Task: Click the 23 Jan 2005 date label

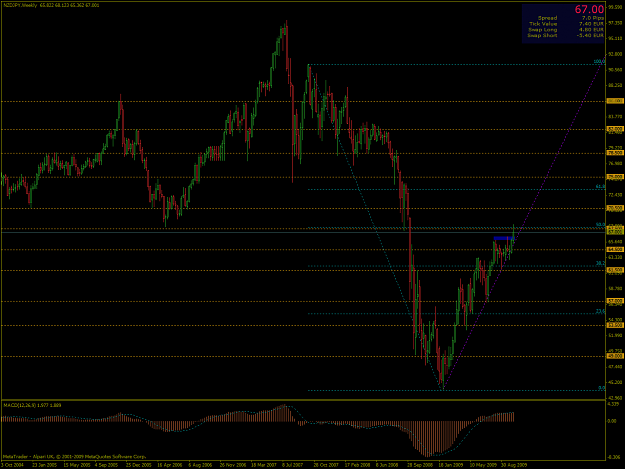Action: [x=44, y=465]
